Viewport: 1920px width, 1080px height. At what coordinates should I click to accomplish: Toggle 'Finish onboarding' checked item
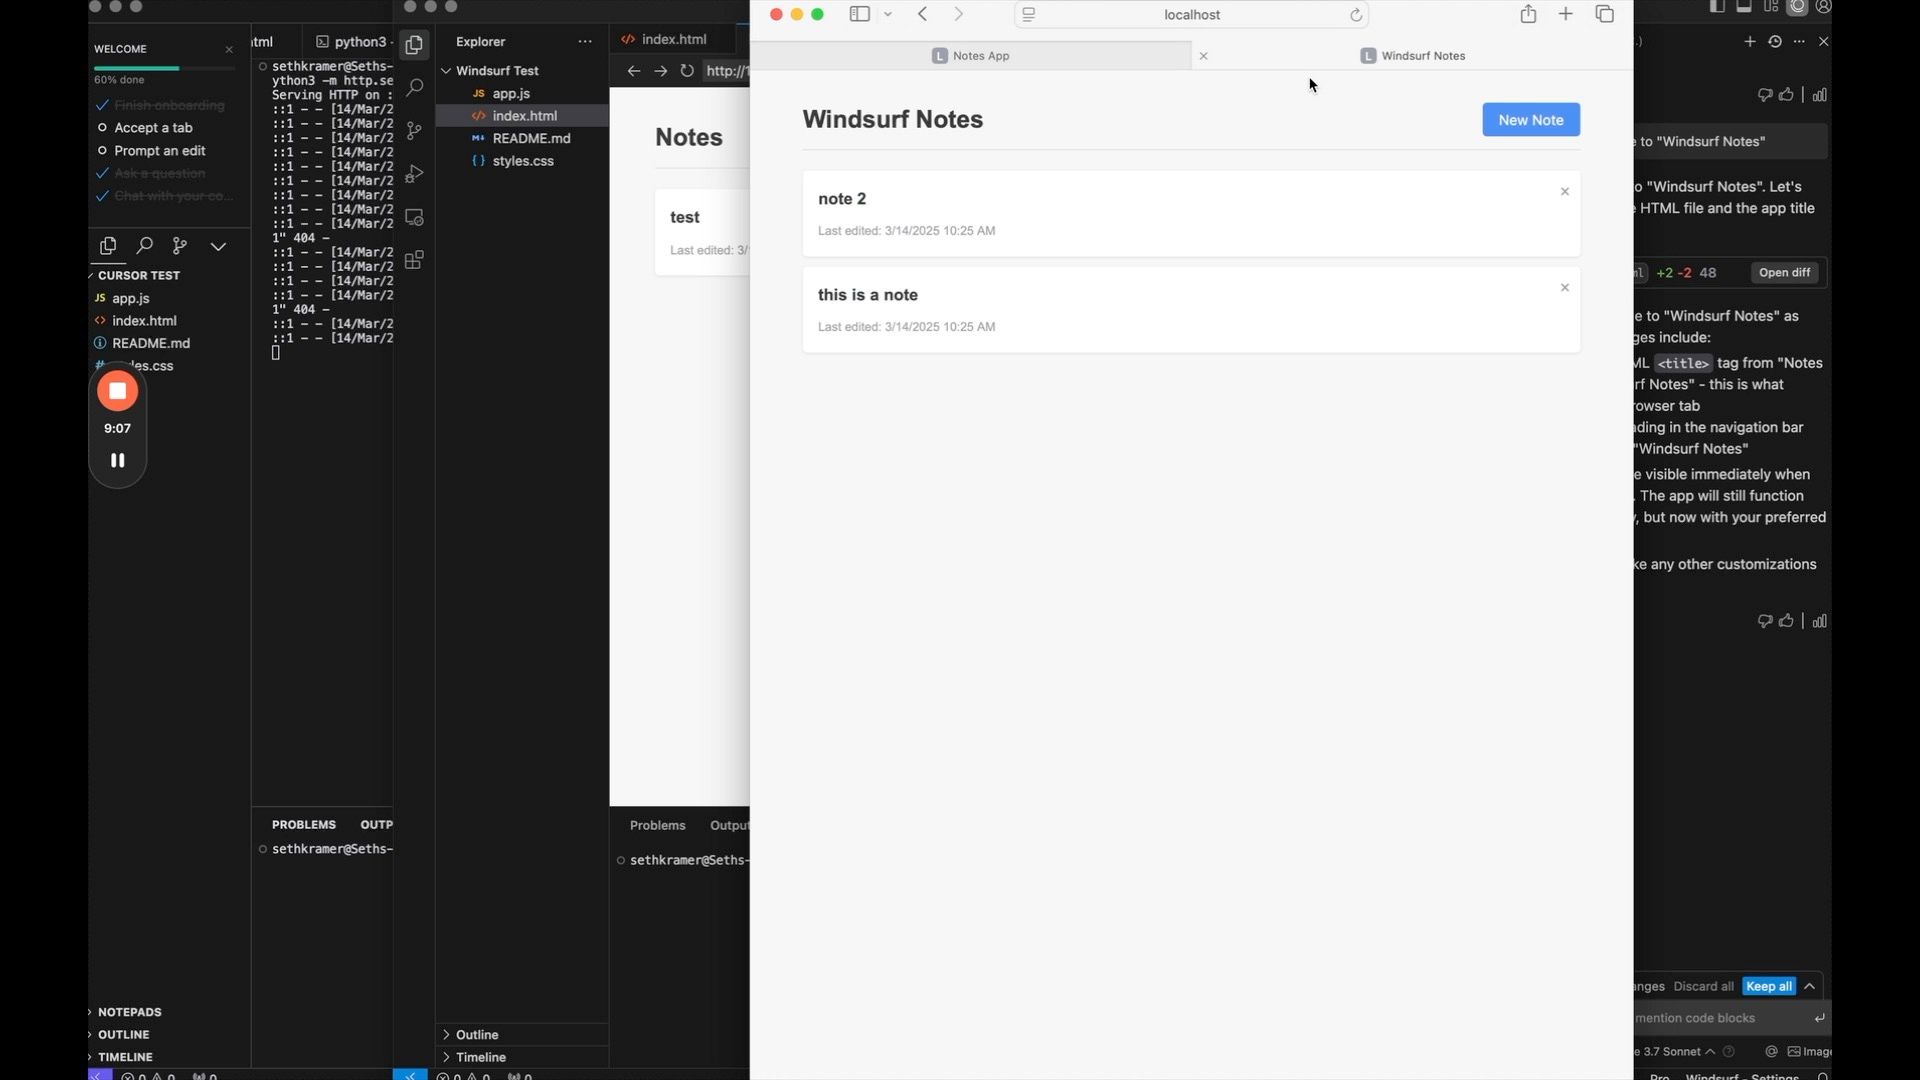pyautogui.click(x=161, y=105)
